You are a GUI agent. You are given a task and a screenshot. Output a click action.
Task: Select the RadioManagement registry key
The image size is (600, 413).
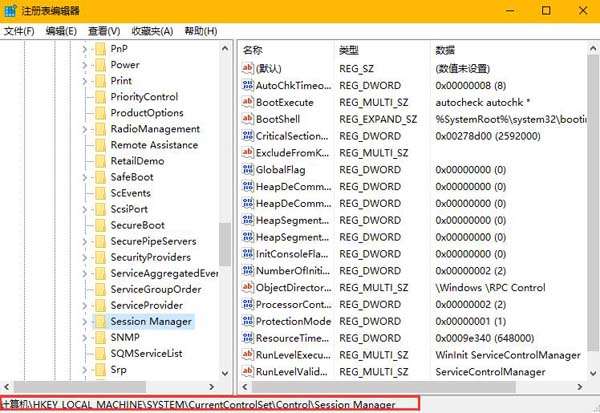click(155, 129)
